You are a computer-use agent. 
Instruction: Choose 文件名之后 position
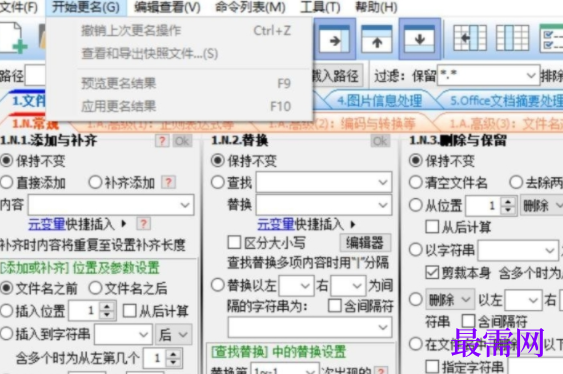pos(95,288)
